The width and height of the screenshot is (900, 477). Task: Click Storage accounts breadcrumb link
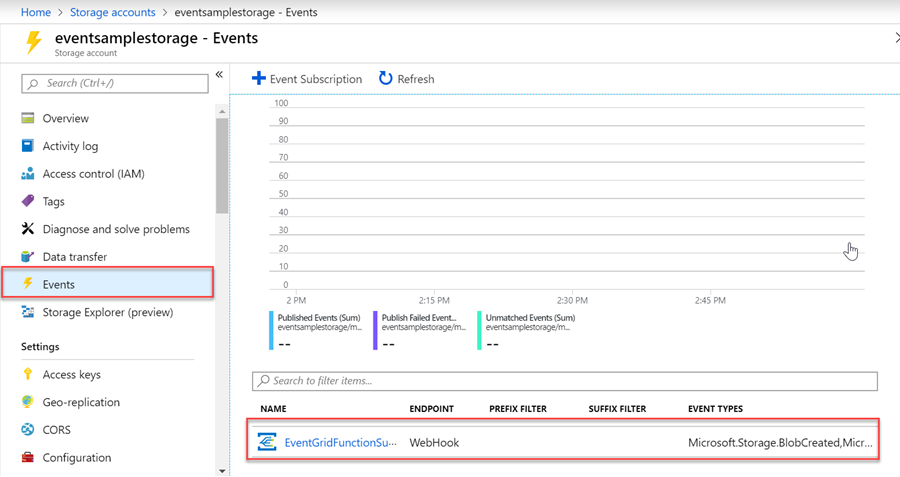tap(112, 12)
